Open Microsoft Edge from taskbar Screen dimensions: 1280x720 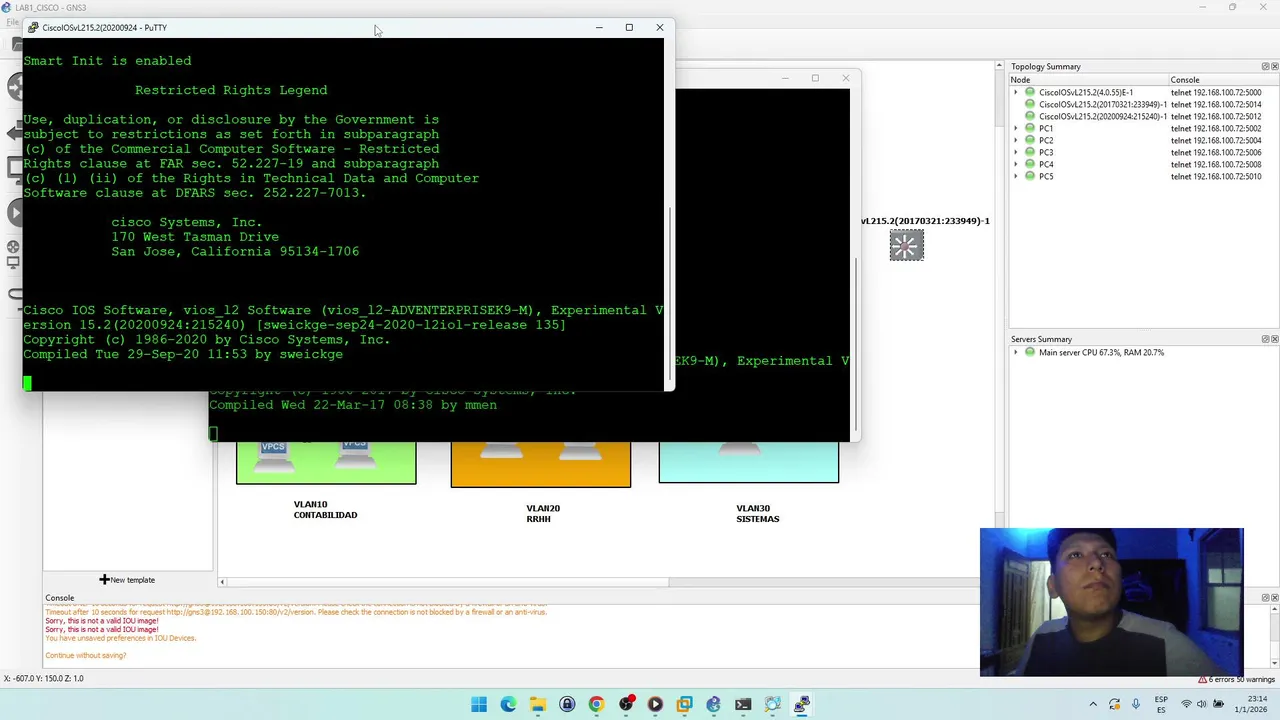(508, 704)
